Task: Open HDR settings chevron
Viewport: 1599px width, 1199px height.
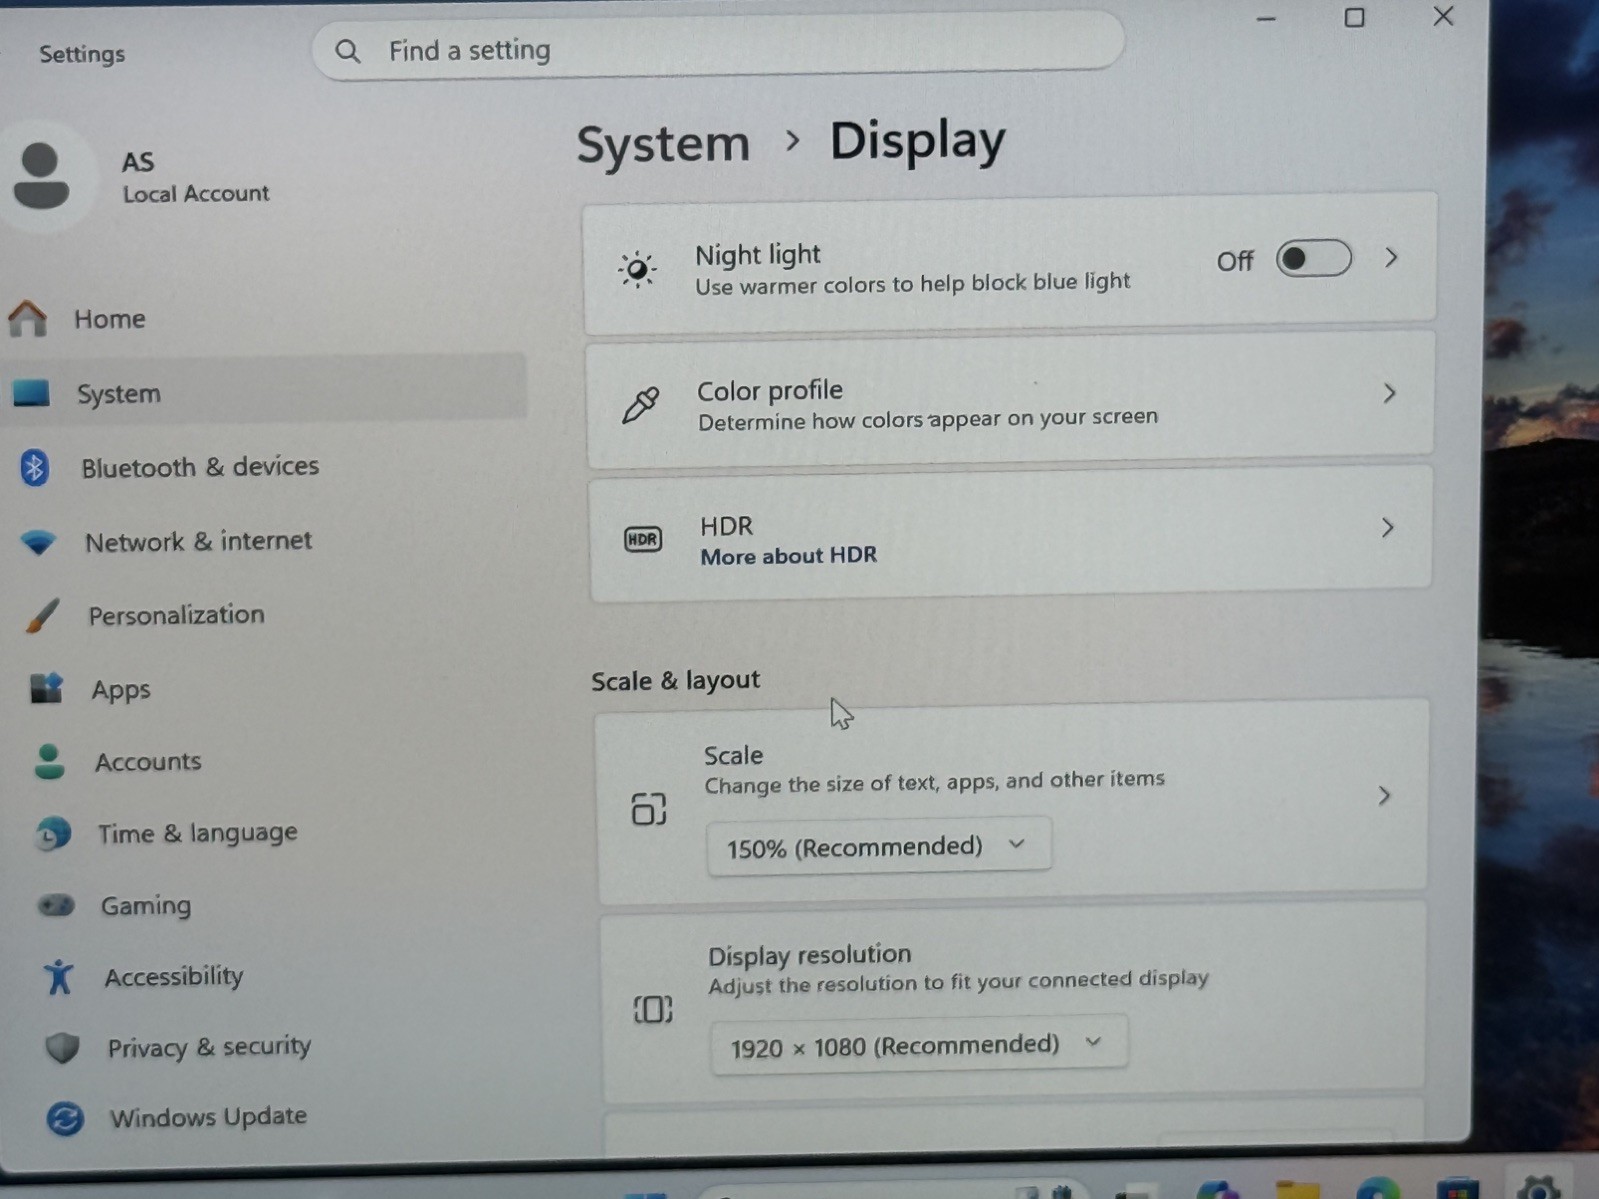Action: click(1387, 527)
